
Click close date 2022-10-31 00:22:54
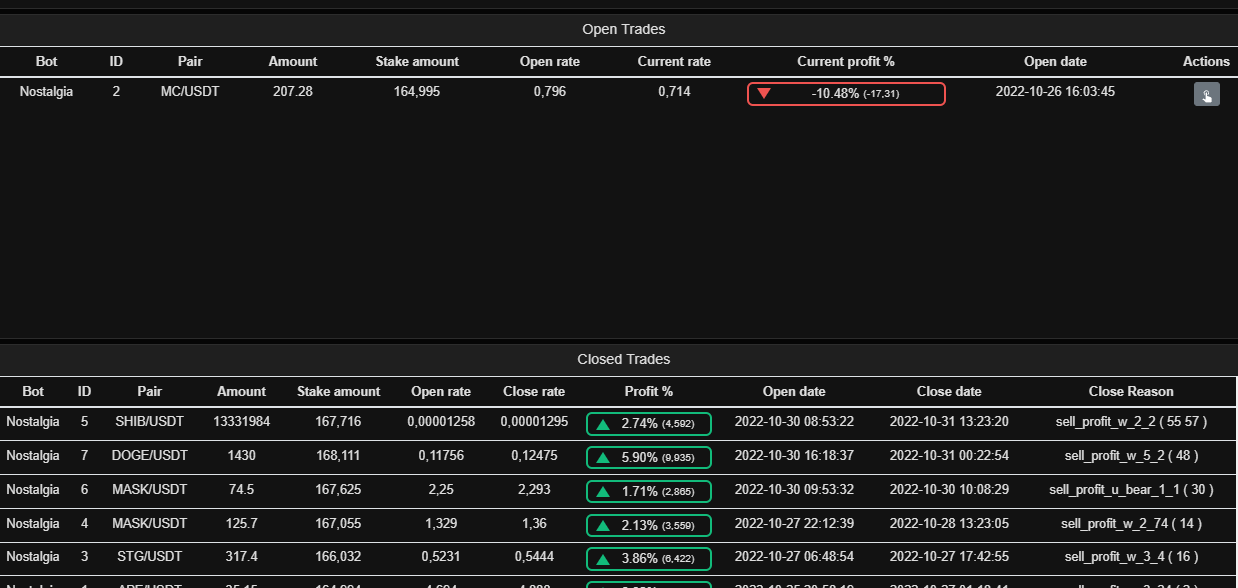(949, 456)
